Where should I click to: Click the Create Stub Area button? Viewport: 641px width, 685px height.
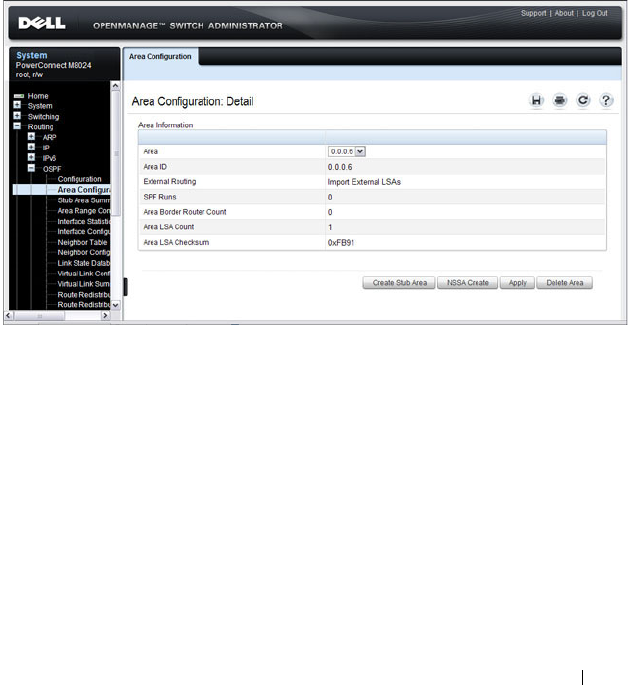399,283
